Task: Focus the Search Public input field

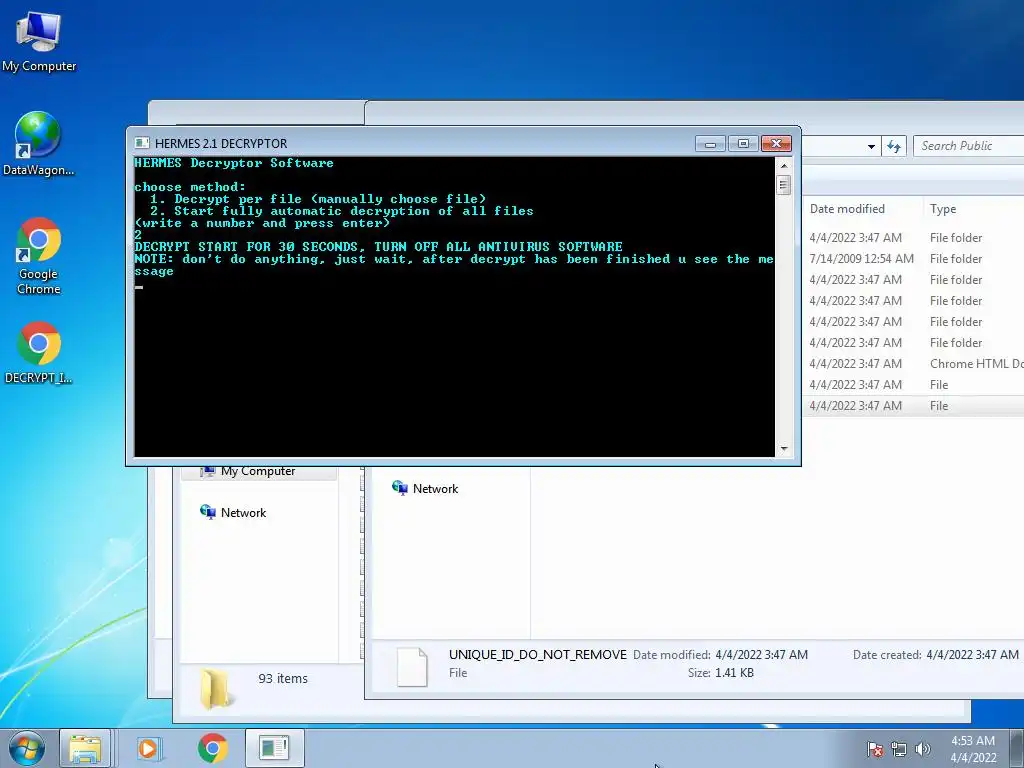Action: point(968,146)
